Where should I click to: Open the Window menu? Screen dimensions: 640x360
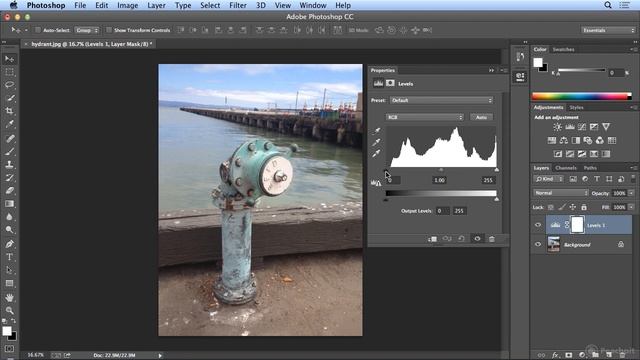coord(313,5)
